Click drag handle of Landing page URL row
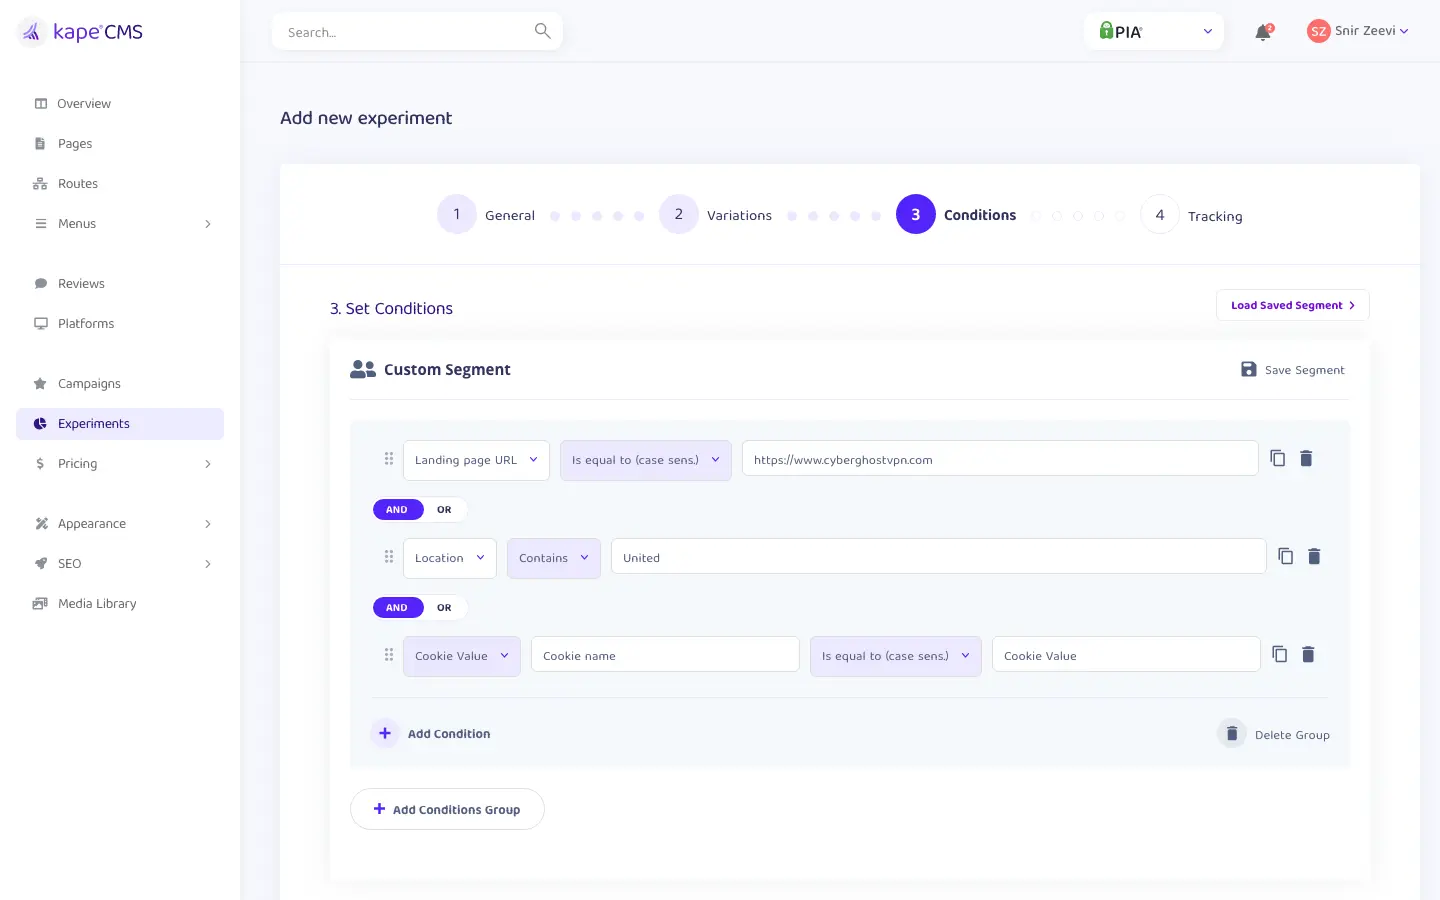This screenshot has height=900, width=1440. click(389, 459)
